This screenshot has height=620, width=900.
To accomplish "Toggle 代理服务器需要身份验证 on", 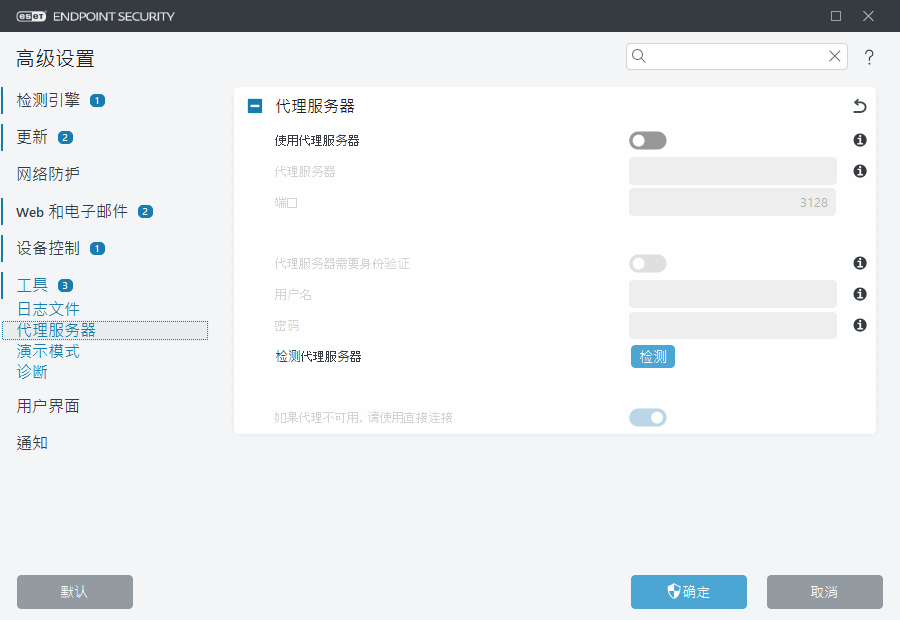I will [647, 263].
